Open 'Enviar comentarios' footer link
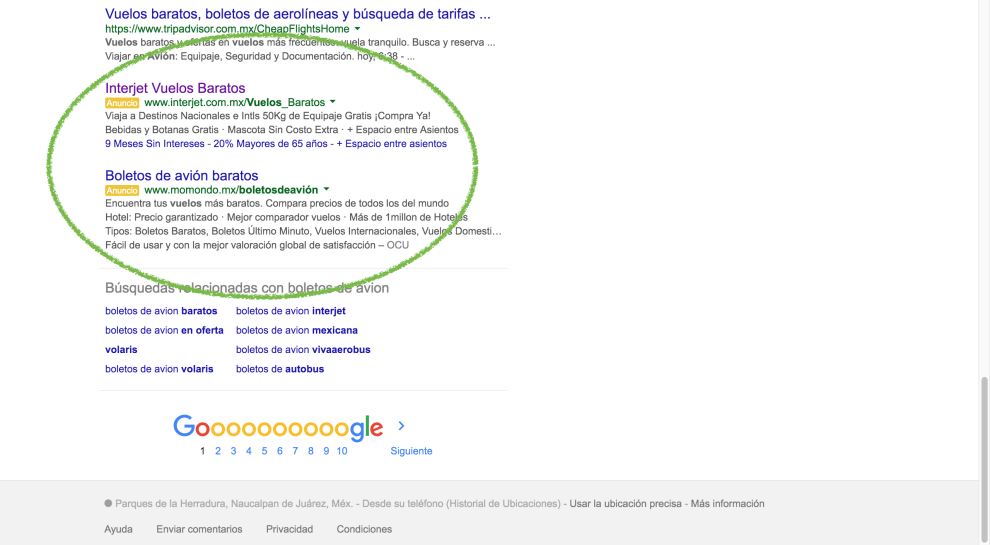This screenshot has width=990, height=545. tap(200, 529)
